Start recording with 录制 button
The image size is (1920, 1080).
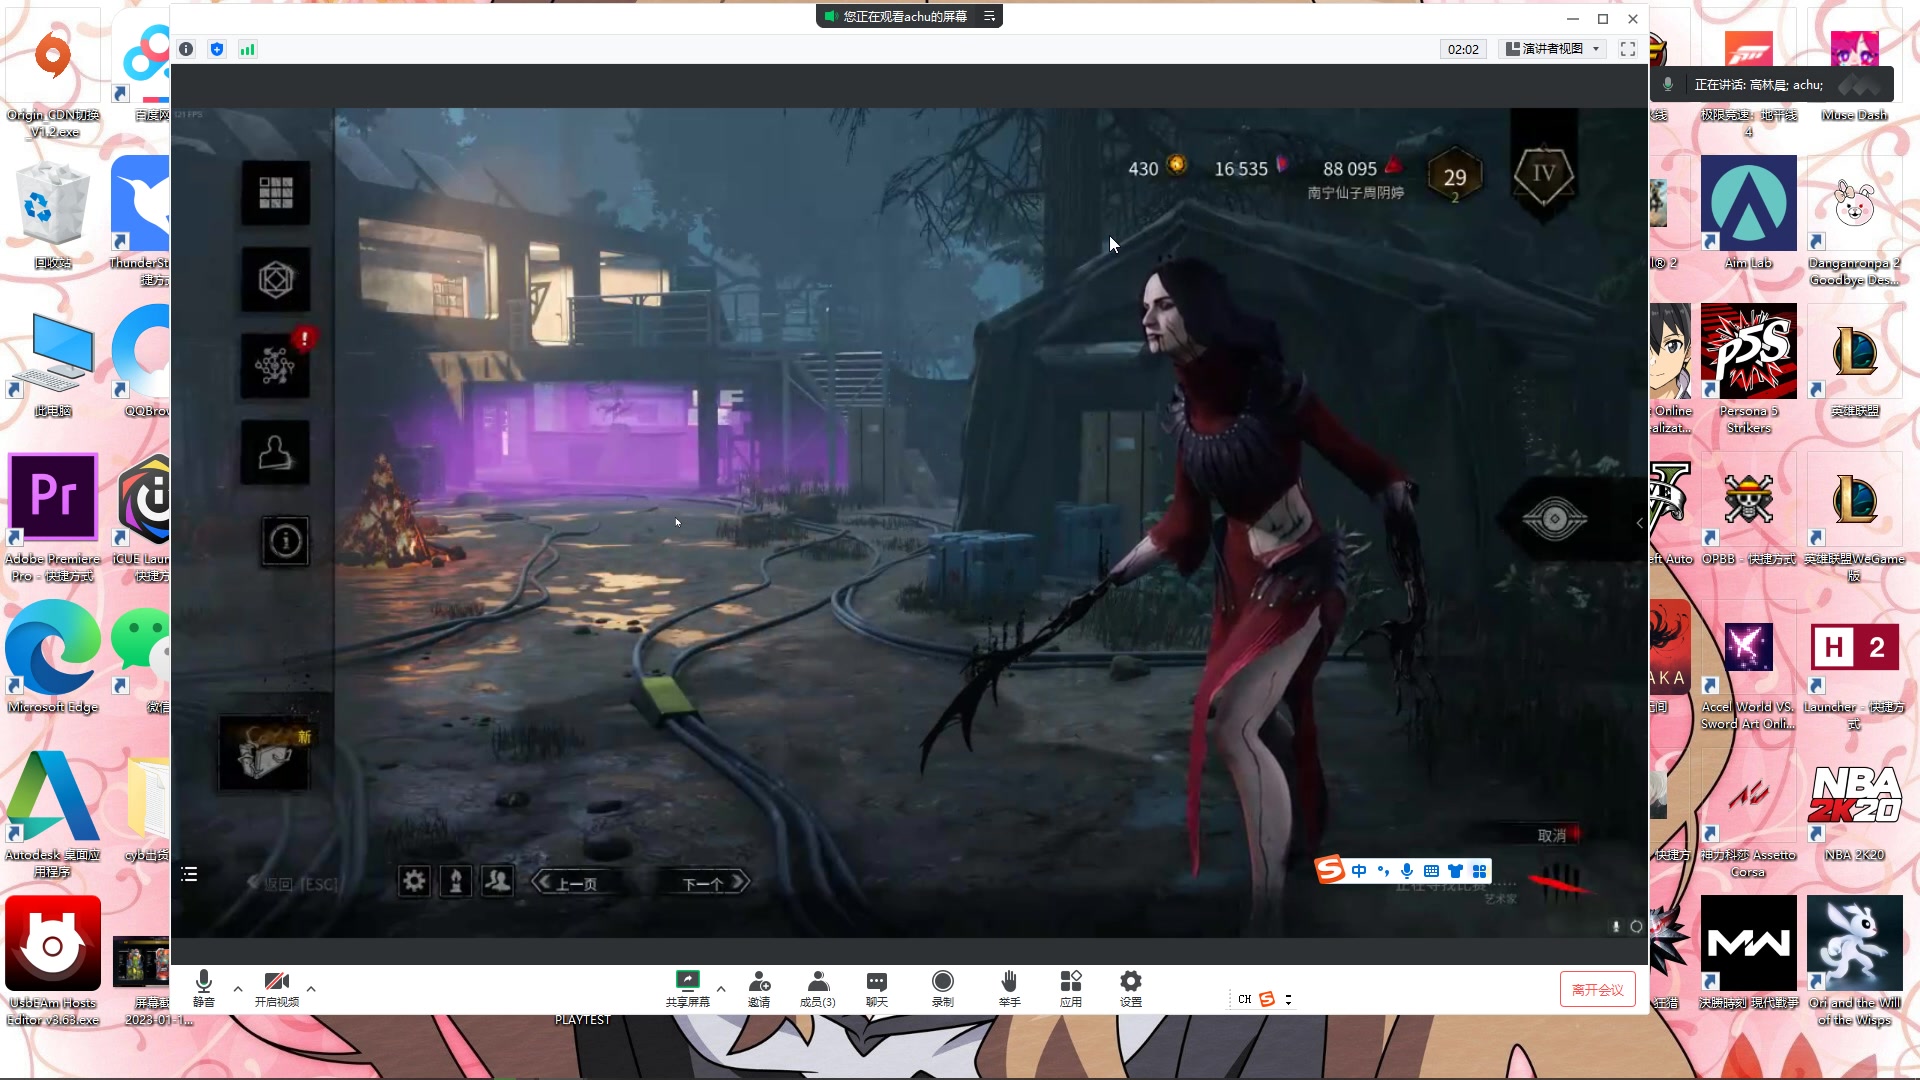coord(943,988)
